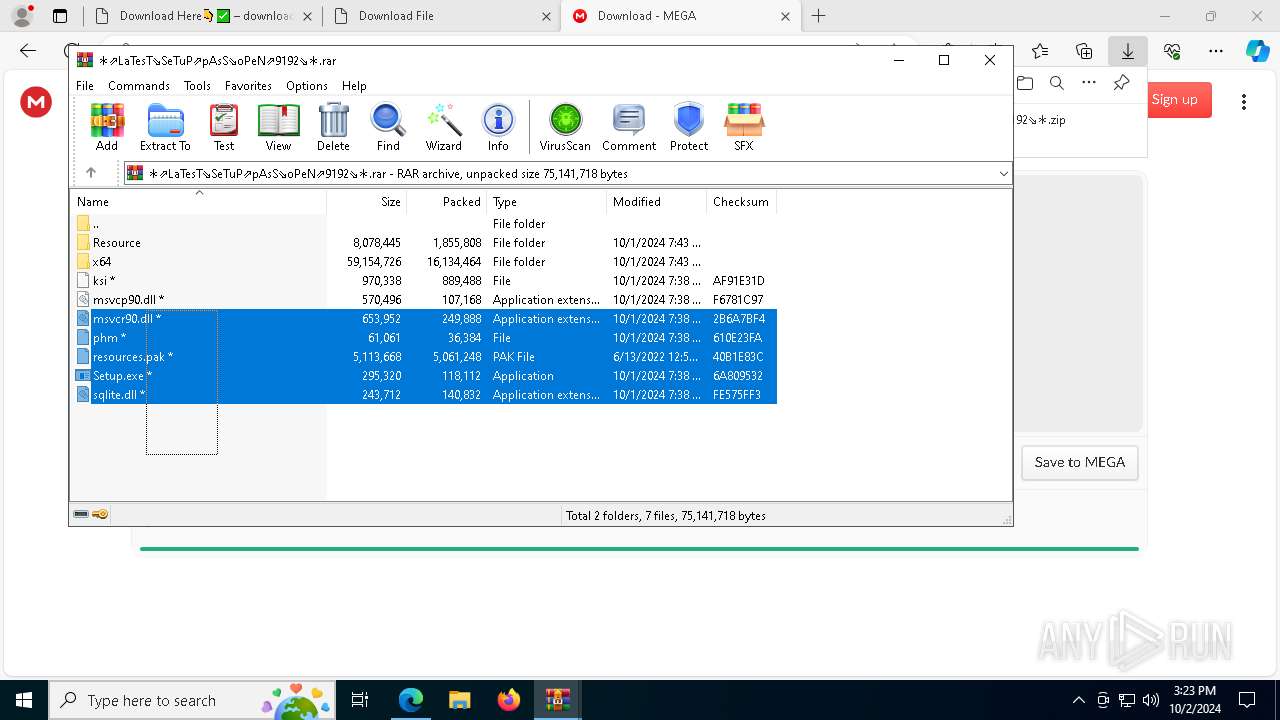Click the Test archive icon
The height and width of the screenshot is (720, 1280).
pyautogui.click(x=224, y=127)
